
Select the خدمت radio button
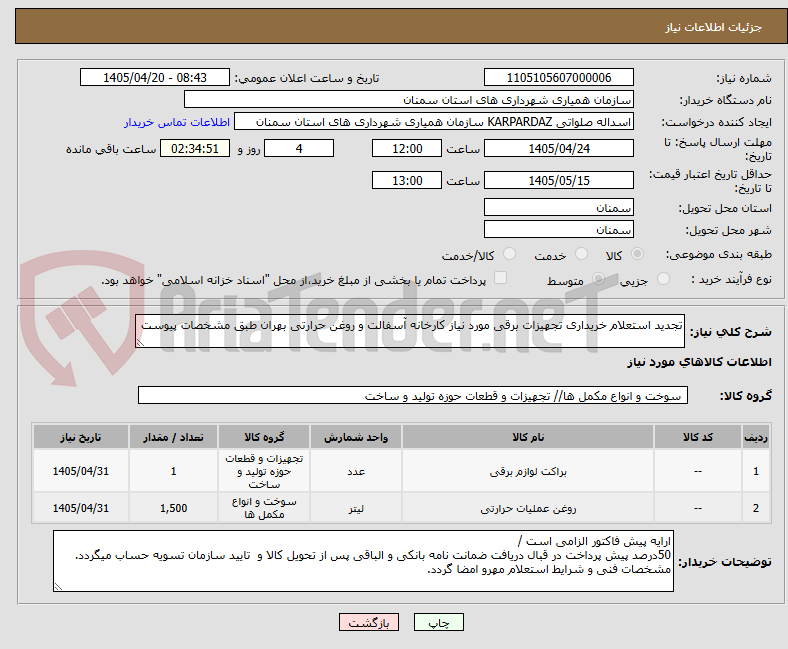pyautogui.click(x=581, y=254)
